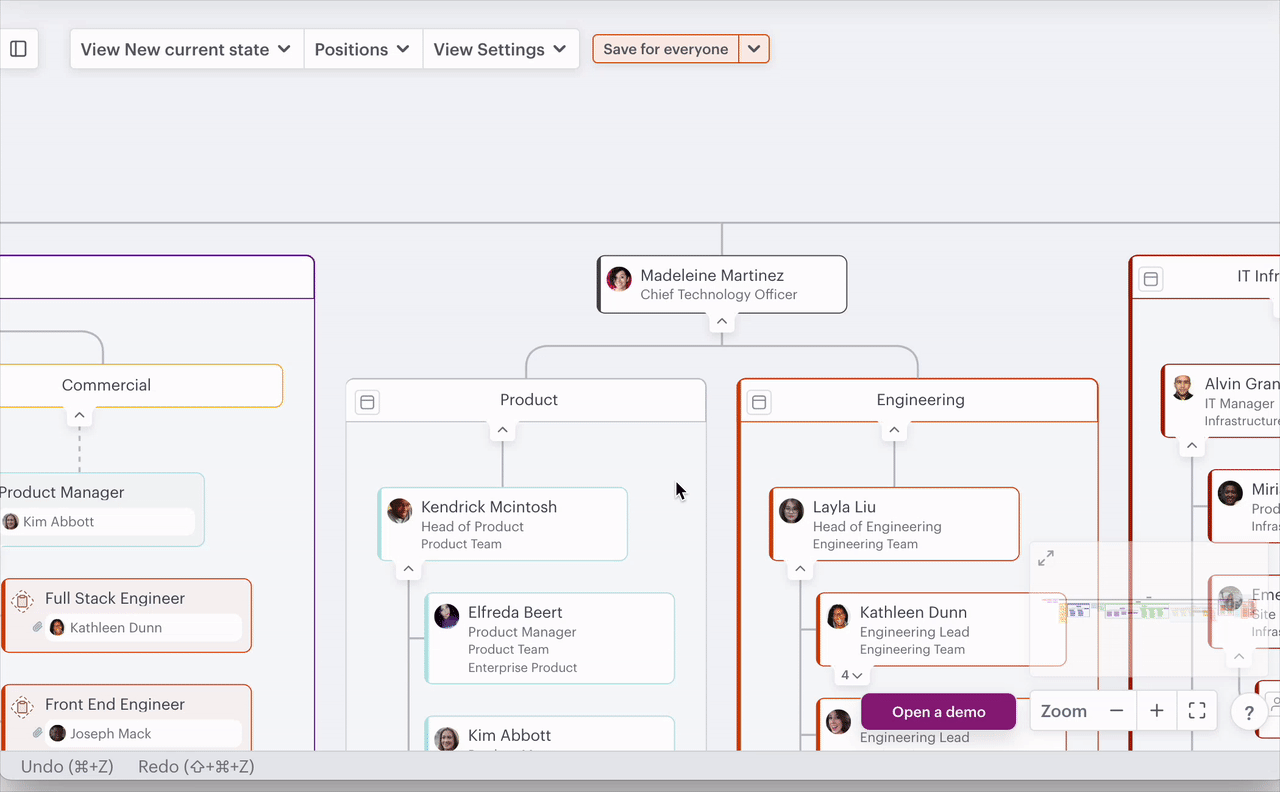Open the Positions menu
1280x792 pixels.
click(x=362, y=49)
